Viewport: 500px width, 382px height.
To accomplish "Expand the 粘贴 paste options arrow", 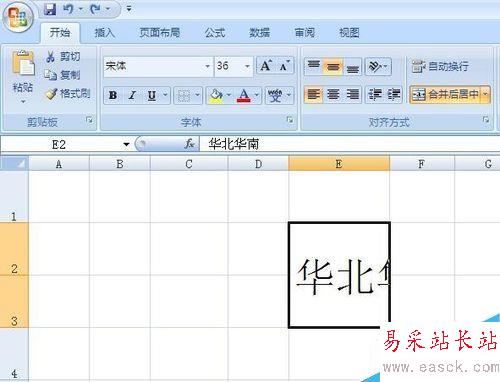I will pos(23,101).
